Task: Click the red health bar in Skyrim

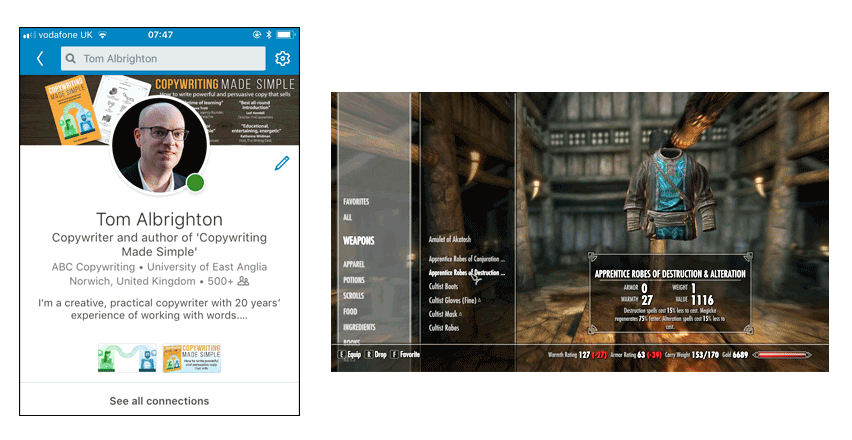Action: (782, 355)
